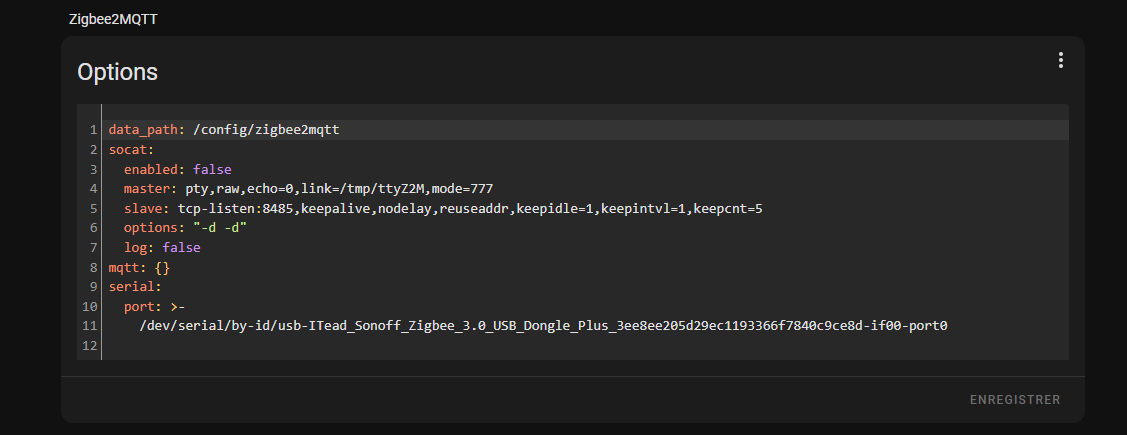Click line number 8 in the gutter

click(93, 267)
